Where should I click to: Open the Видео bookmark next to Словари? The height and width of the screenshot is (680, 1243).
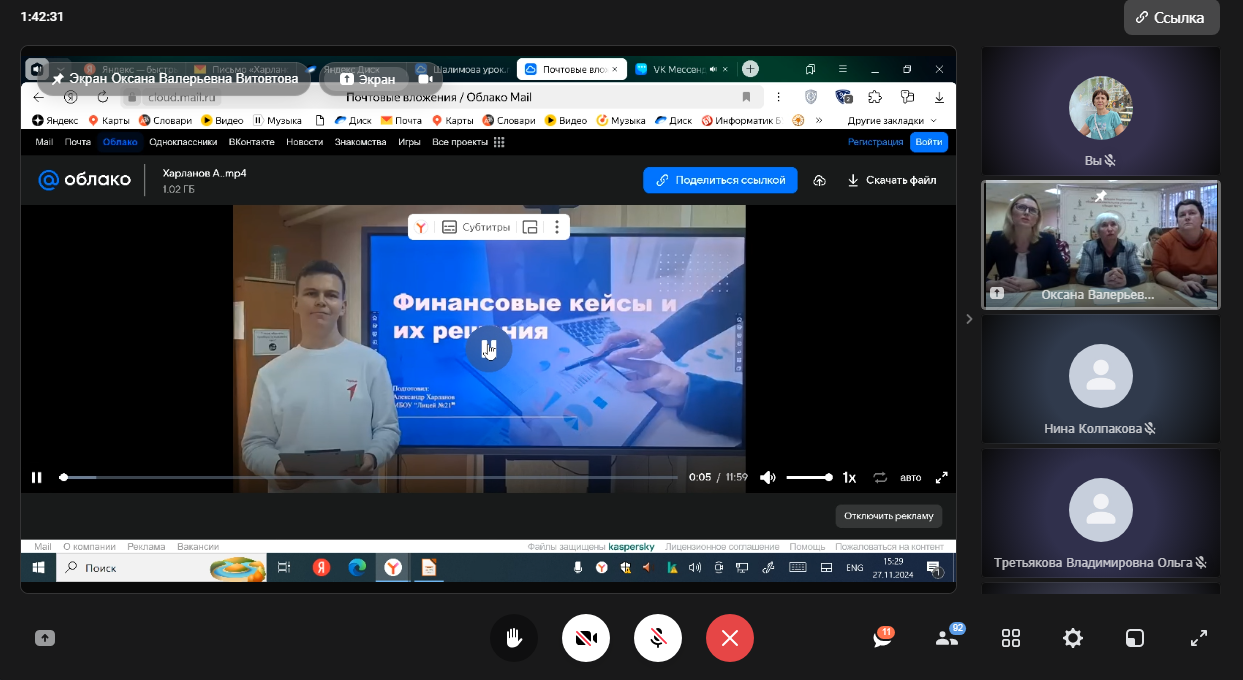(222, 120)
